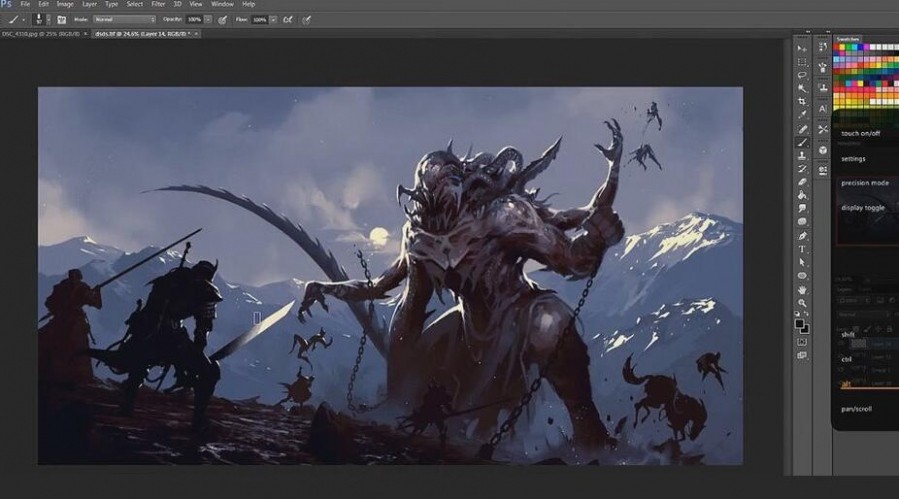Switch to the DSC_4310.jpg document tab
This screenshot has width=899, height=499.
click(40, 34)
